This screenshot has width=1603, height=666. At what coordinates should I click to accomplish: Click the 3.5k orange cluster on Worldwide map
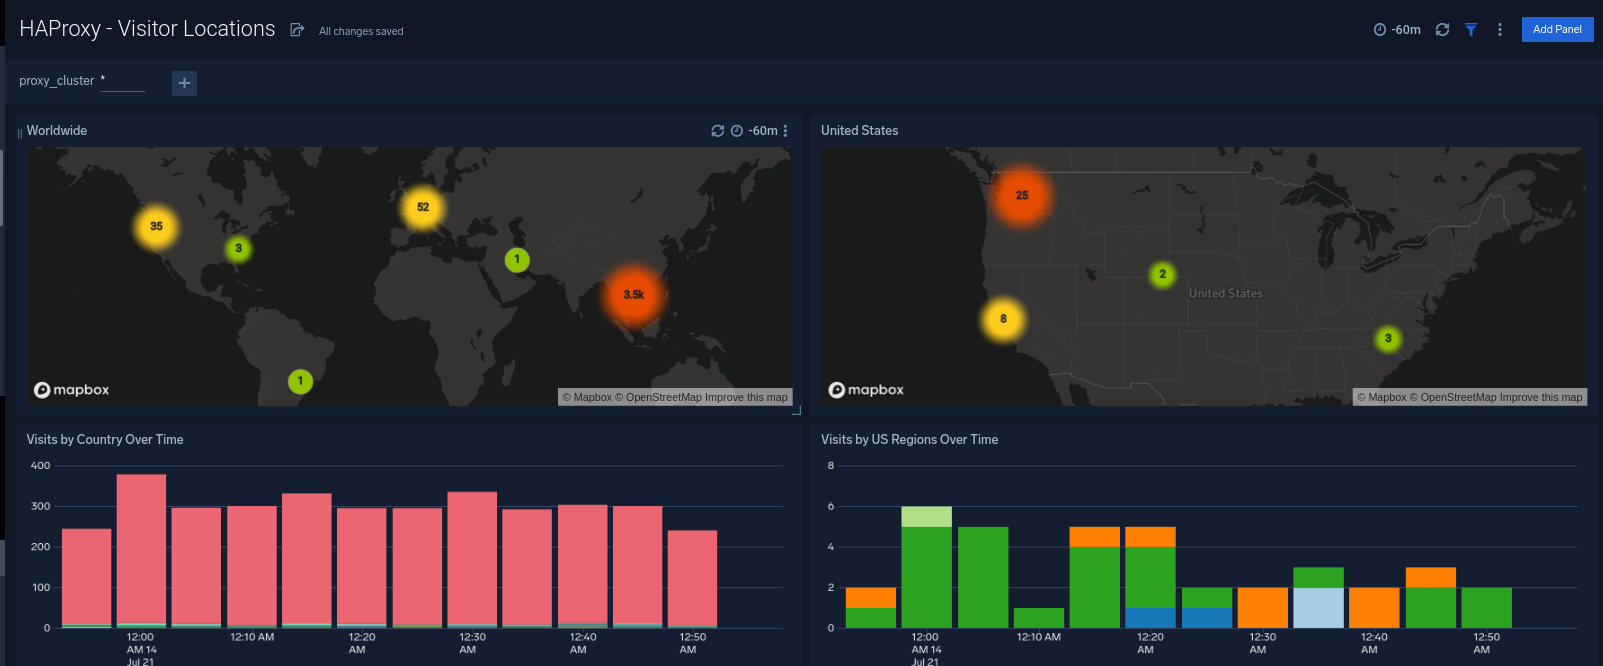633,295
